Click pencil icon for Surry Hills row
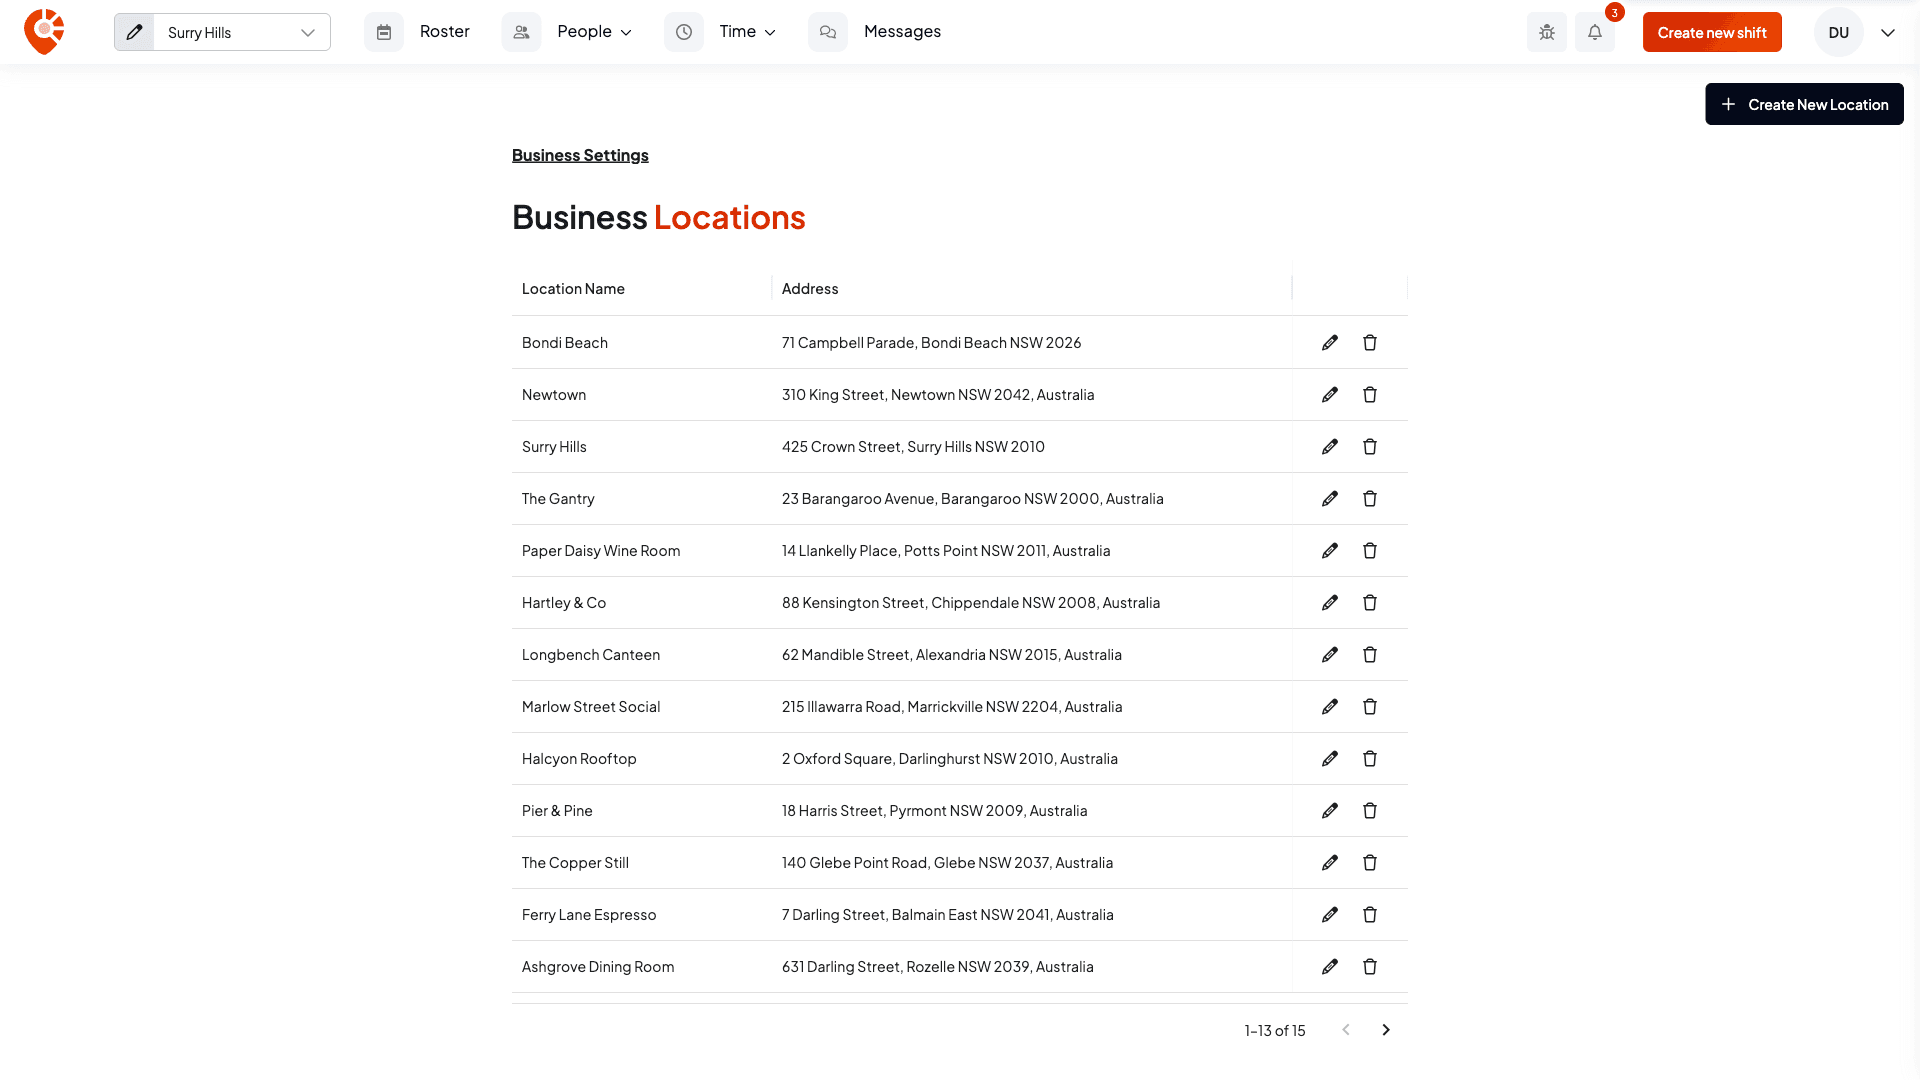1920x1080 pixels. [1330, 447]
